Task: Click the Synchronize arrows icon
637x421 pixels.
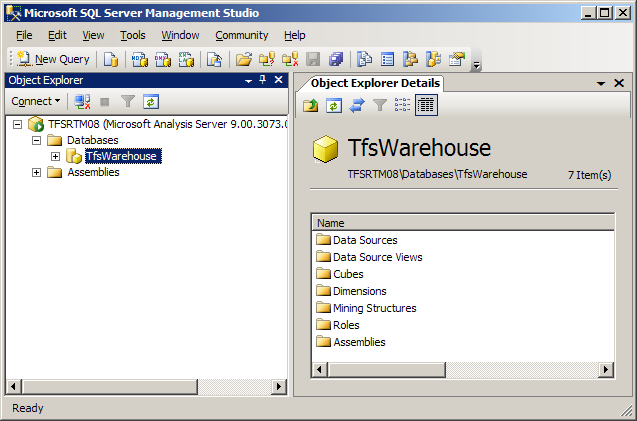Action: [357, 106]
